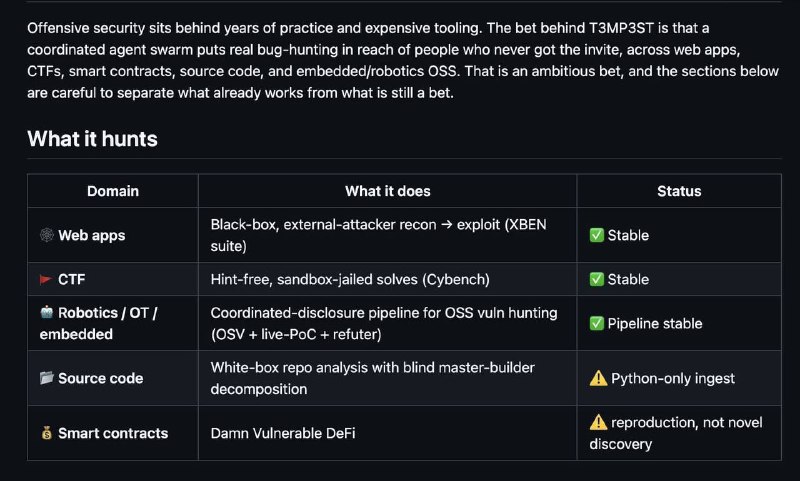Click the What it hunts heading
Image resolution: width=800 pixels, height=481 pixels.
pyautogui.click(x=92, y=139)
